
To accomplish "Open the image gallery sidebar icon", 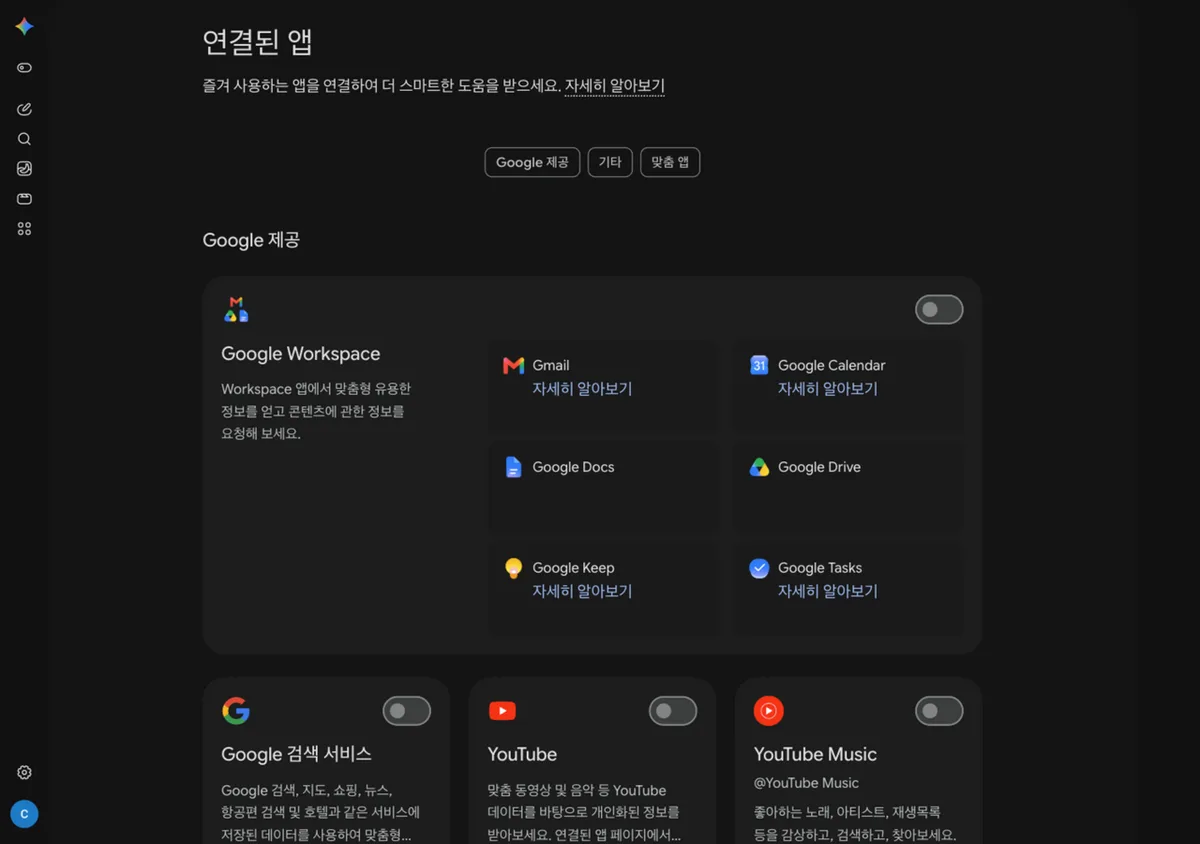I will tap(25, 169).
